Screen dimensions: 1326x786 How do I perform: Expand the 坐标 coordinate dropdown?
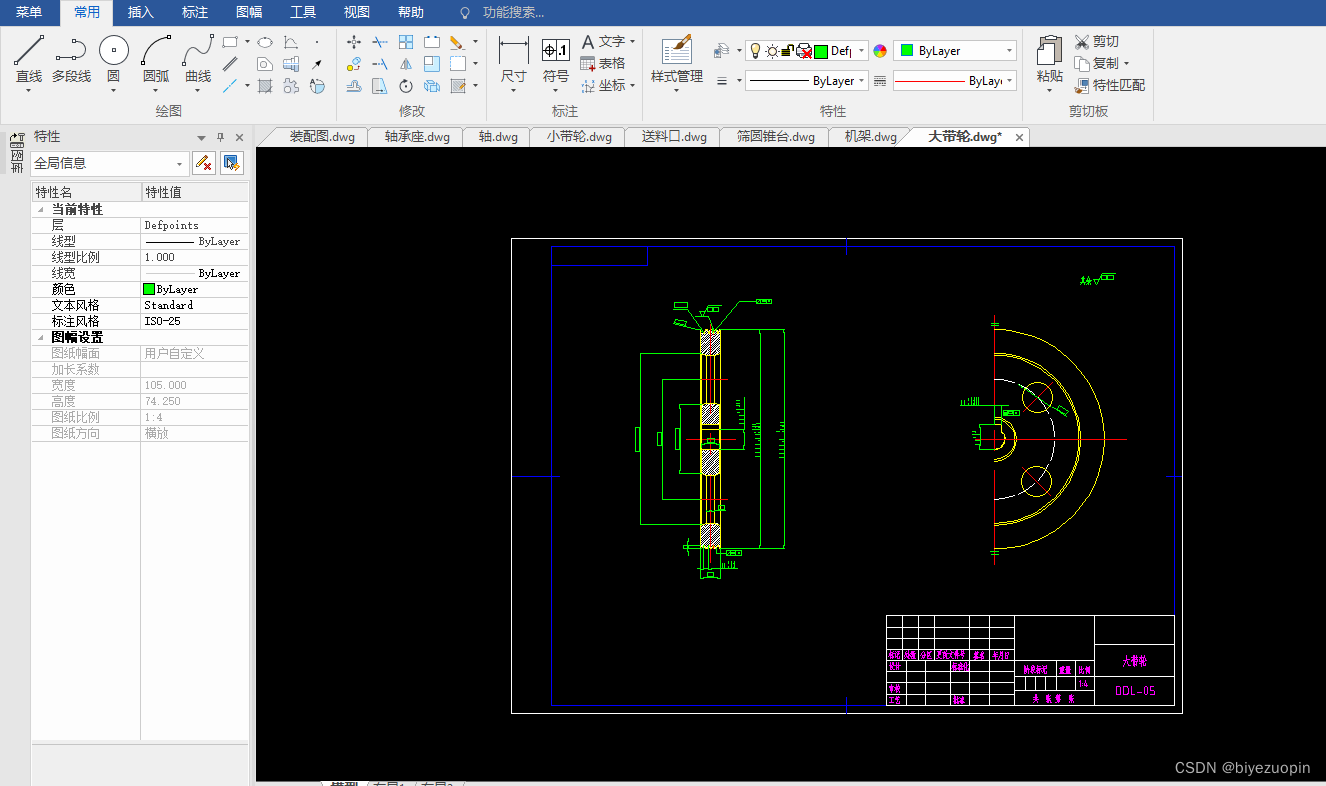[x=633, y=85]
